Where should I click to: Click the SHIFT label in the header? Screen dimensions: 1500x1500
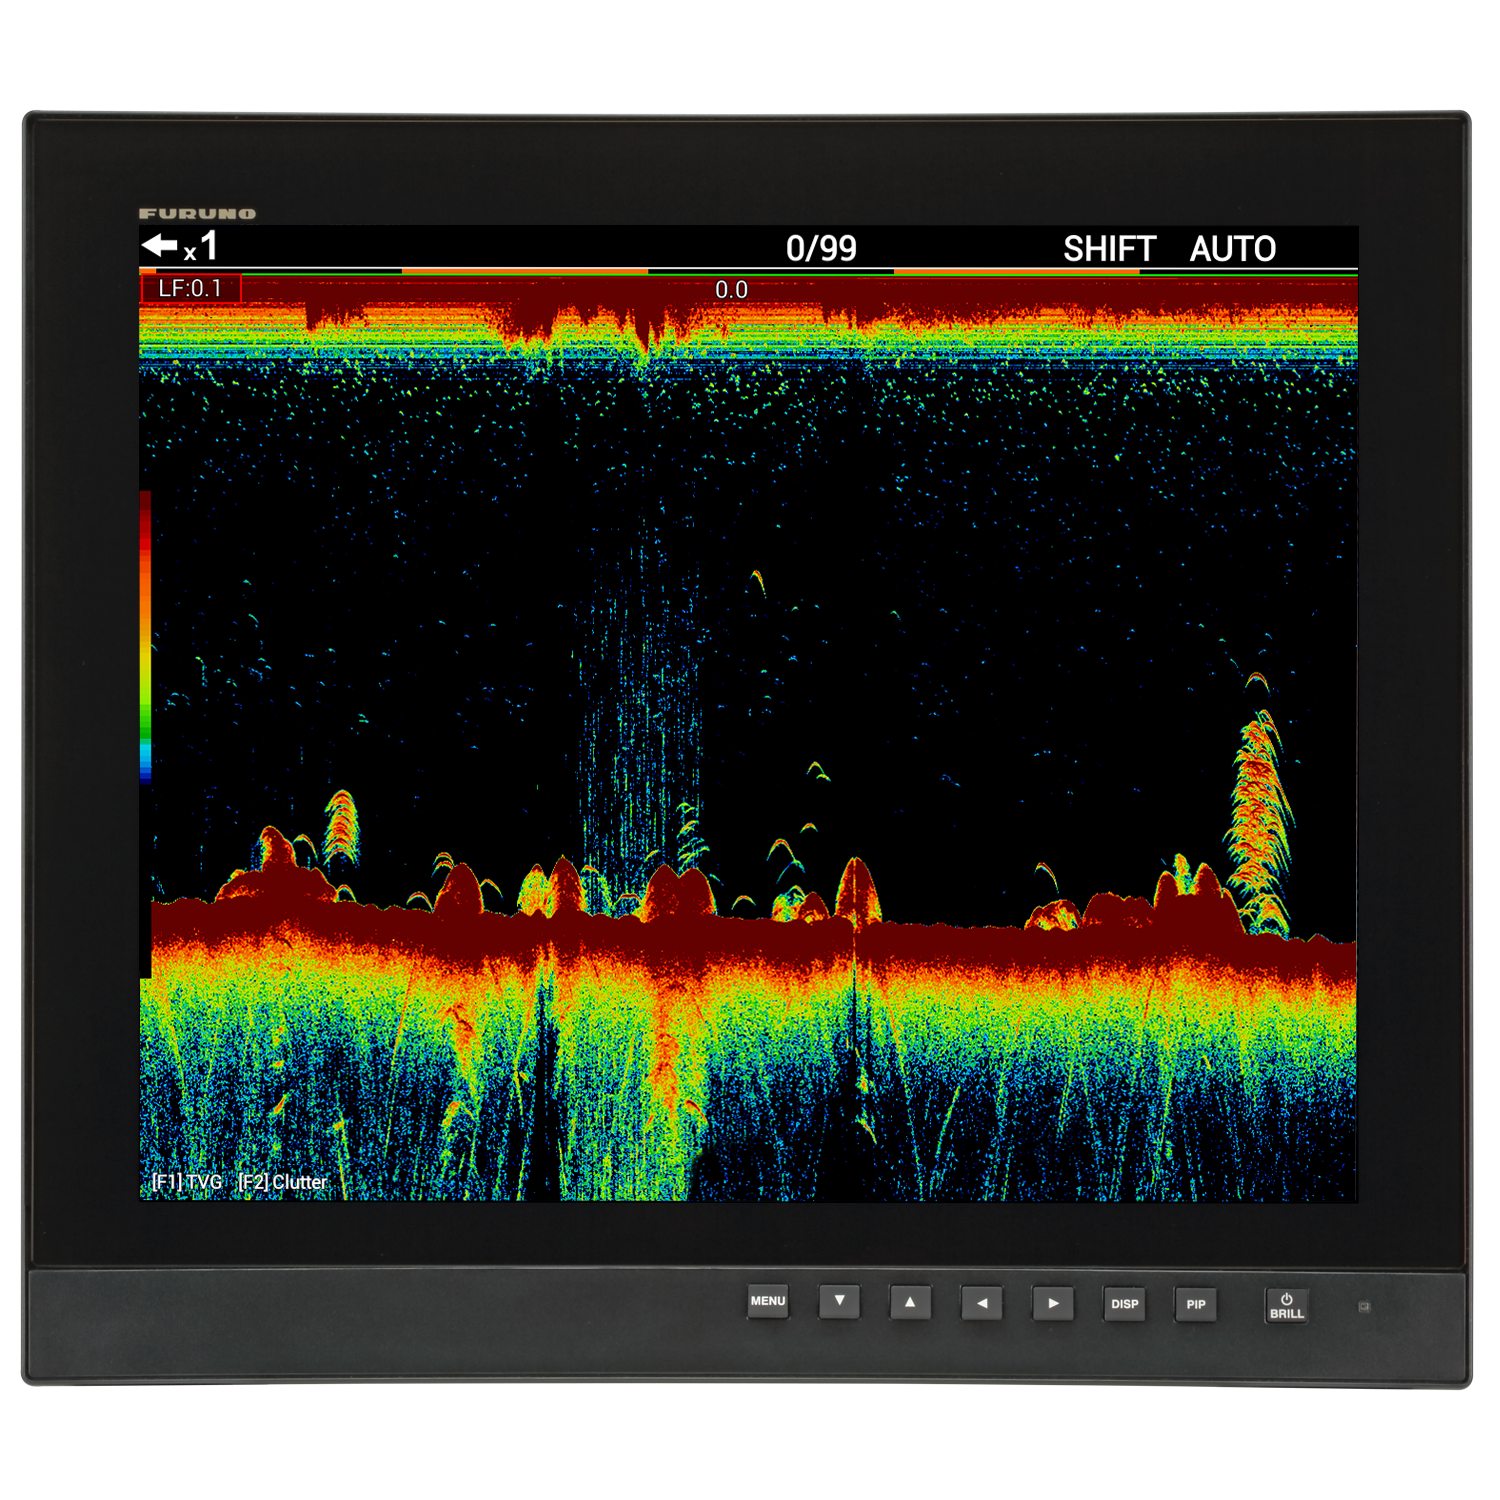coord(1109,248)
